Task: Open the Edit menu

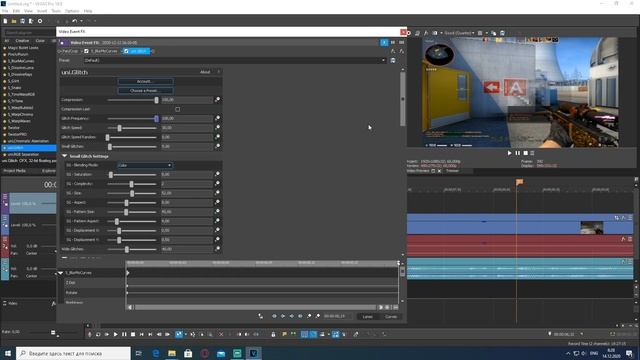Action: pos(16,11)
